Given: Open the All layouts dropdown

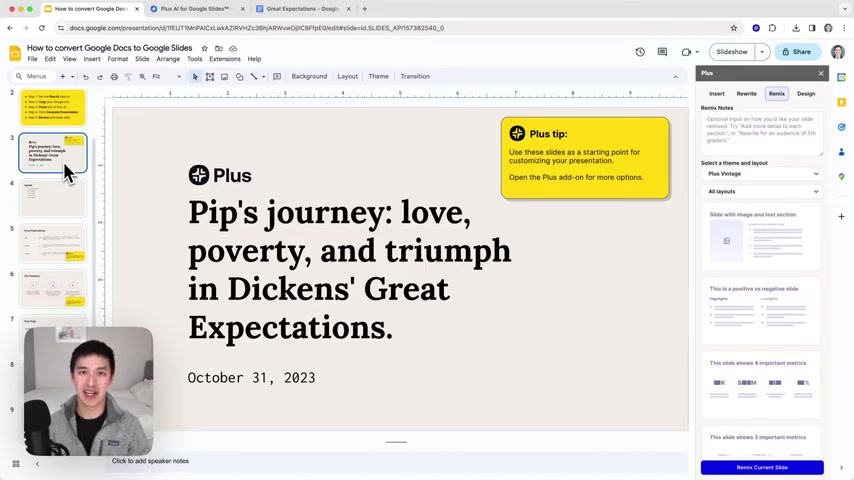Looking at the screenshot, I should pos(762,191).
